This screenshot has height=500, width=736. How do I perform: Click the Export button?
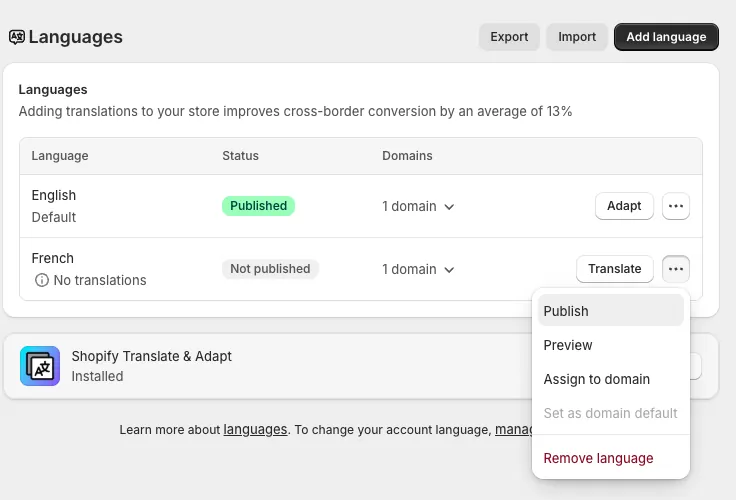[x=509, y=37]
